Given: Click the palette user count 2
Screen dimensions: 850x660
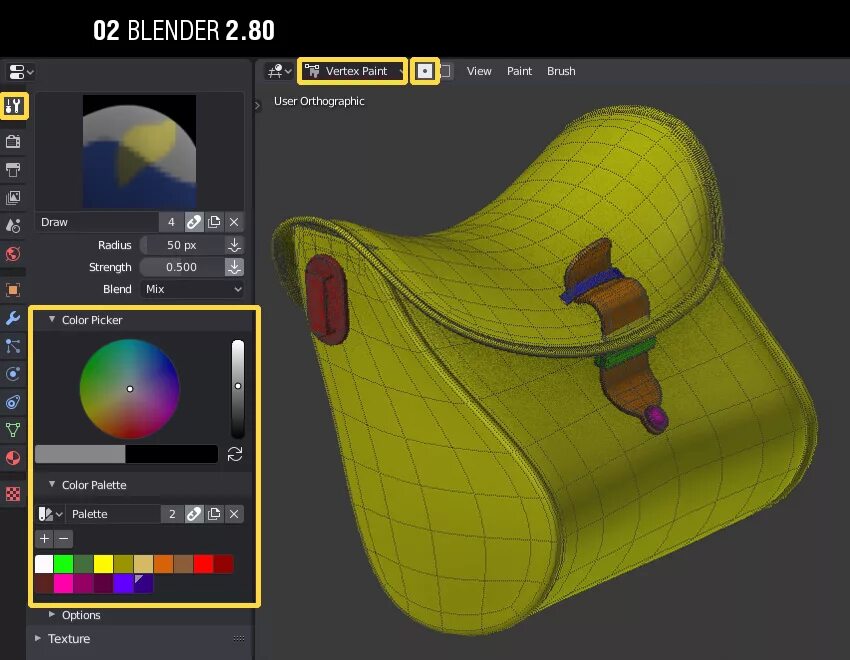Looking at the screenshot, I should pyautogui.click(x=172, y=514).
